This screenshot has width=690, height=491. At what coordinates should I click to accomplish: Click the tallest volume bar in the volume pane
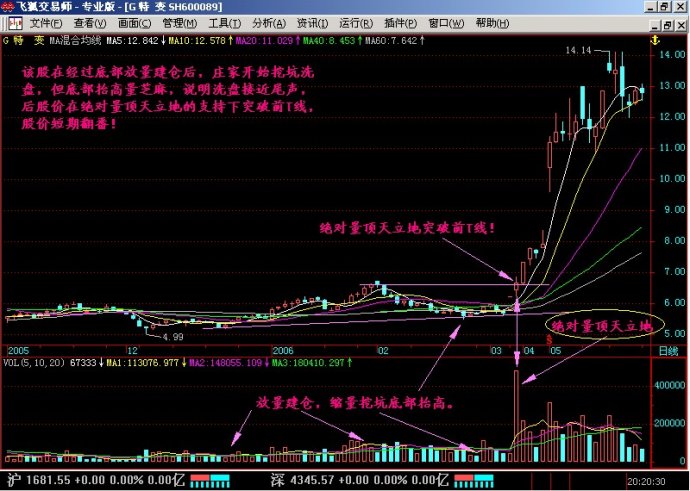(517, 416)
